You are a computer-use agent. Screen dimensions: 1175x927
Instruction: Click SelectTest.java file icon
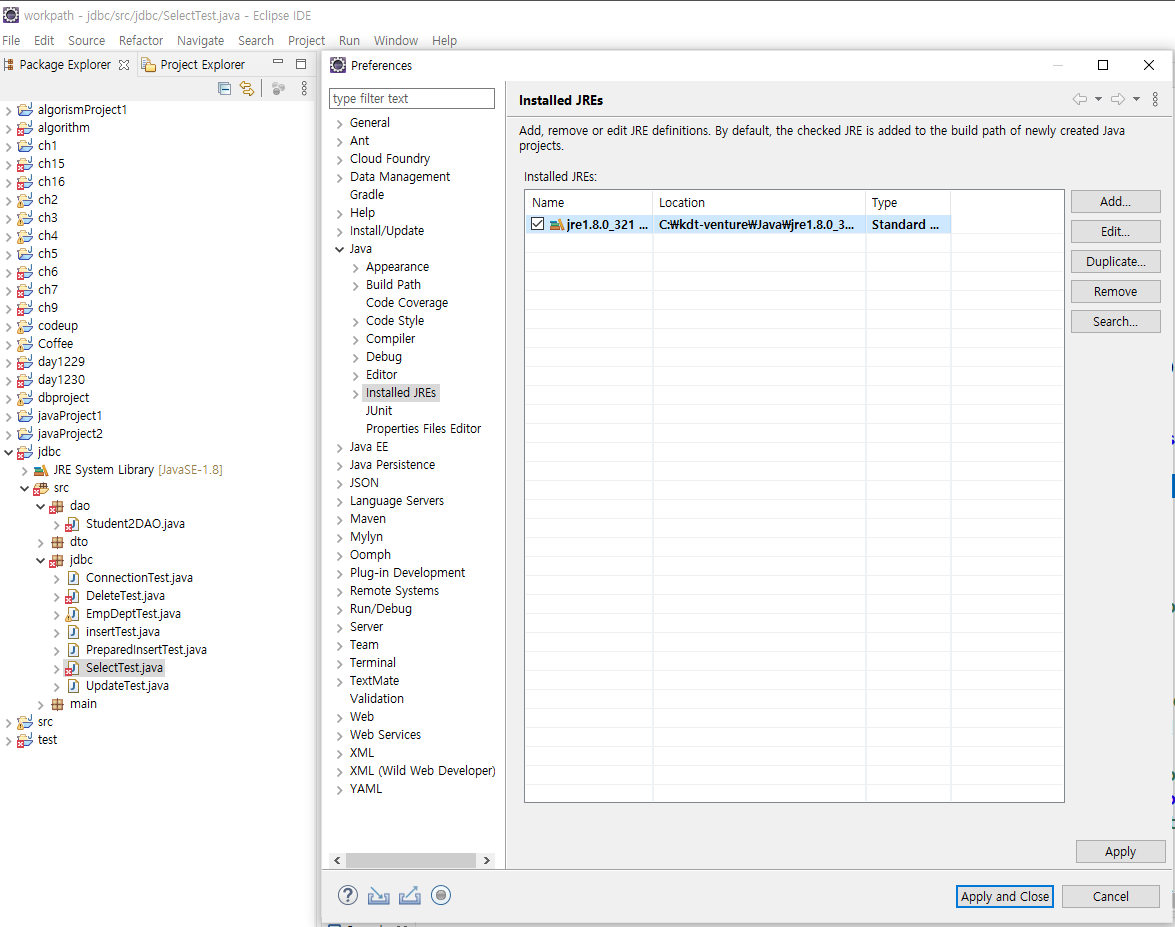point(72,668)
